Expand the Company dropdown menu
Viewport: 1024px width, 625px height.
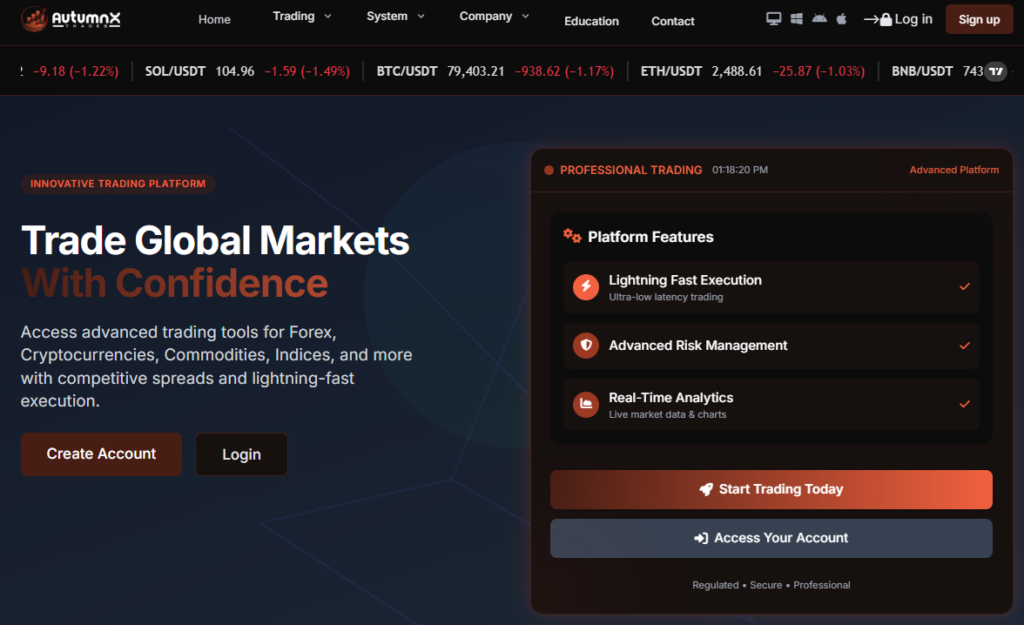[x=494, y=17]
